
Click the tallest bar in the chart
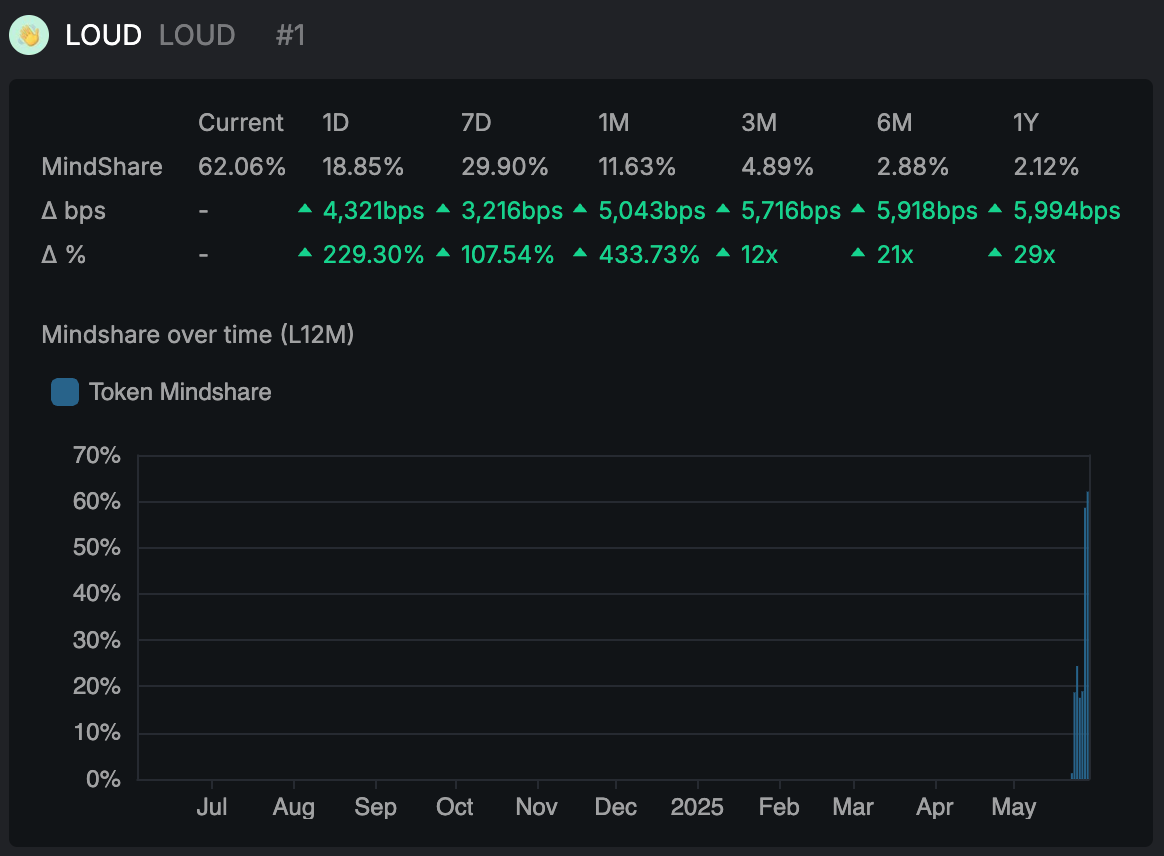point(1088,636)
